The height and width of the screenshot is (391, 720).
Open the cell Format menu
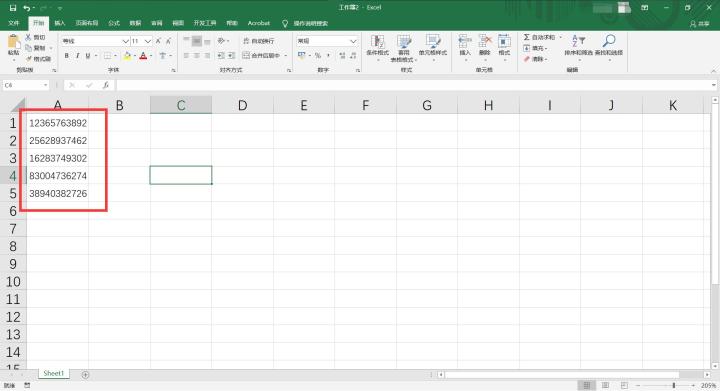[x=504, y=47]
